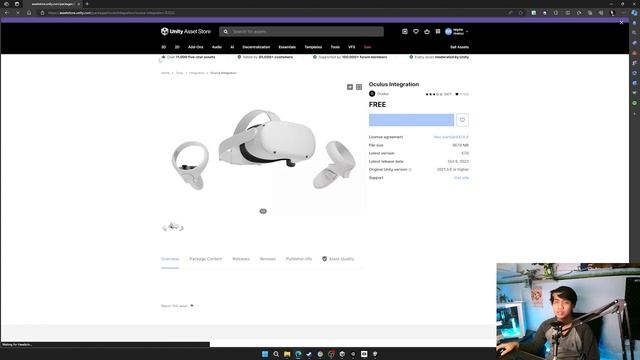Open the Windows Start menu
The image size is (640, 360).
coord(265,354)
